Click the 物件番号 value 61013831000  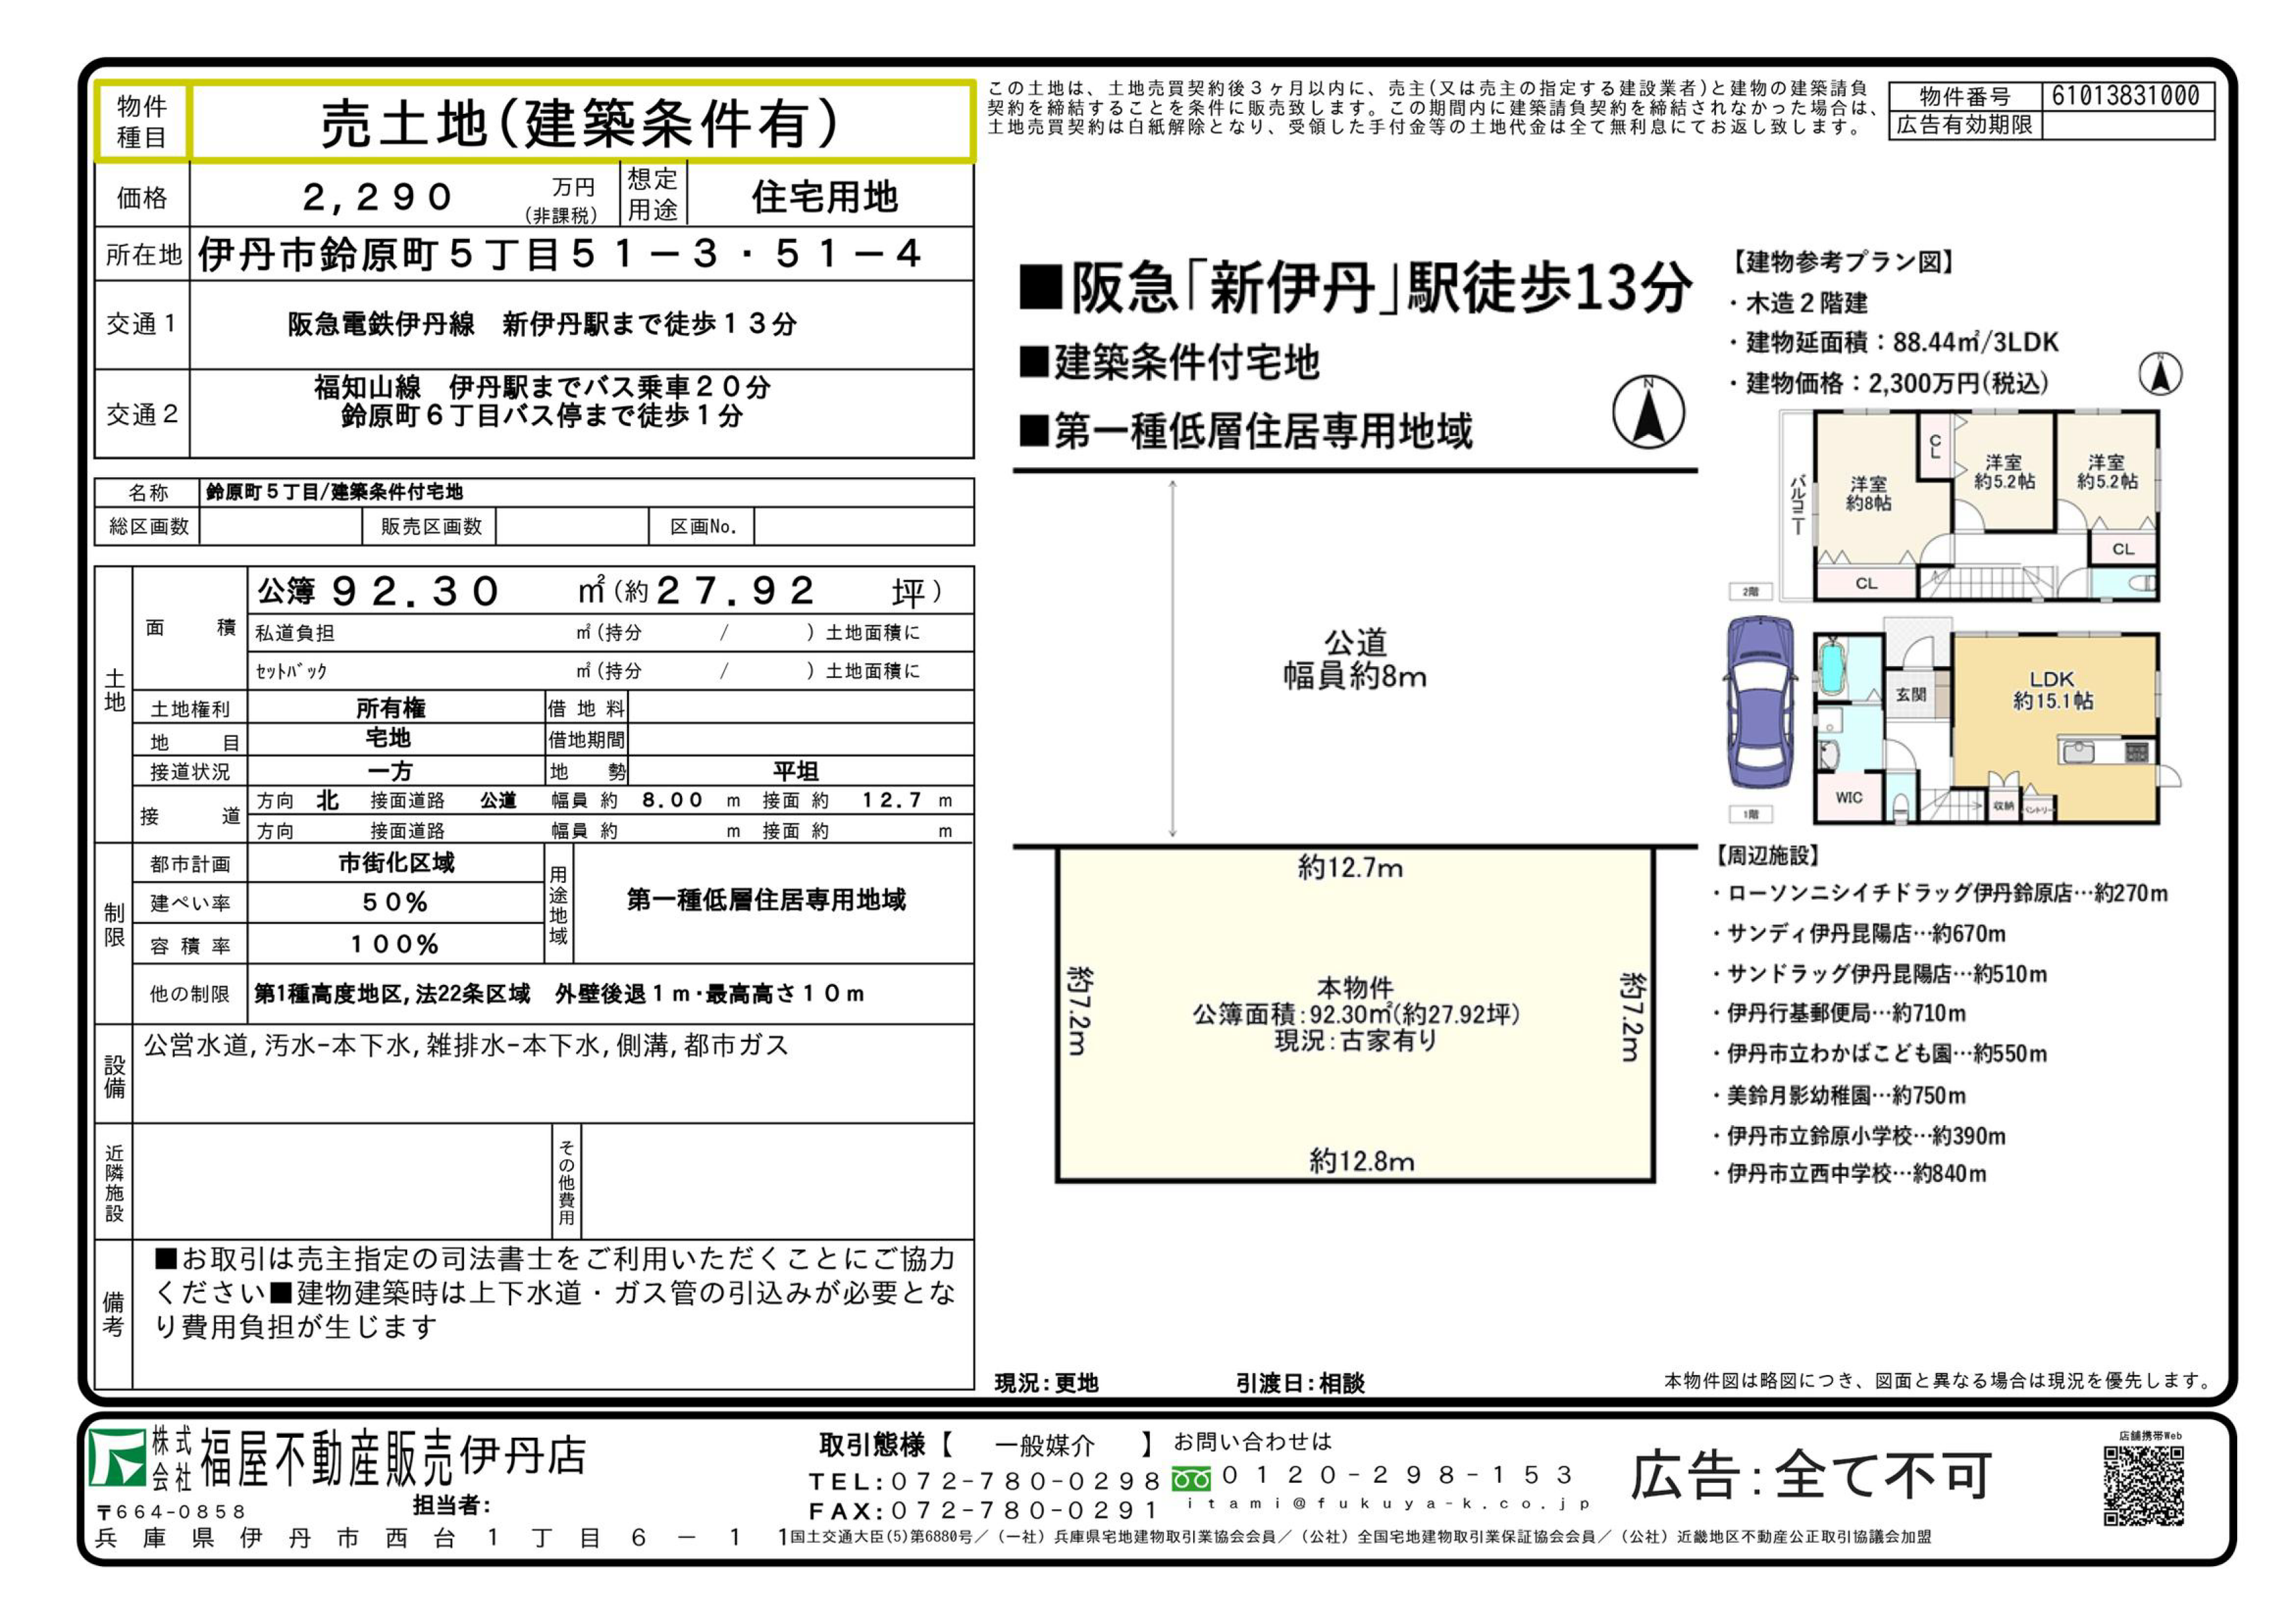[2125, 96]
